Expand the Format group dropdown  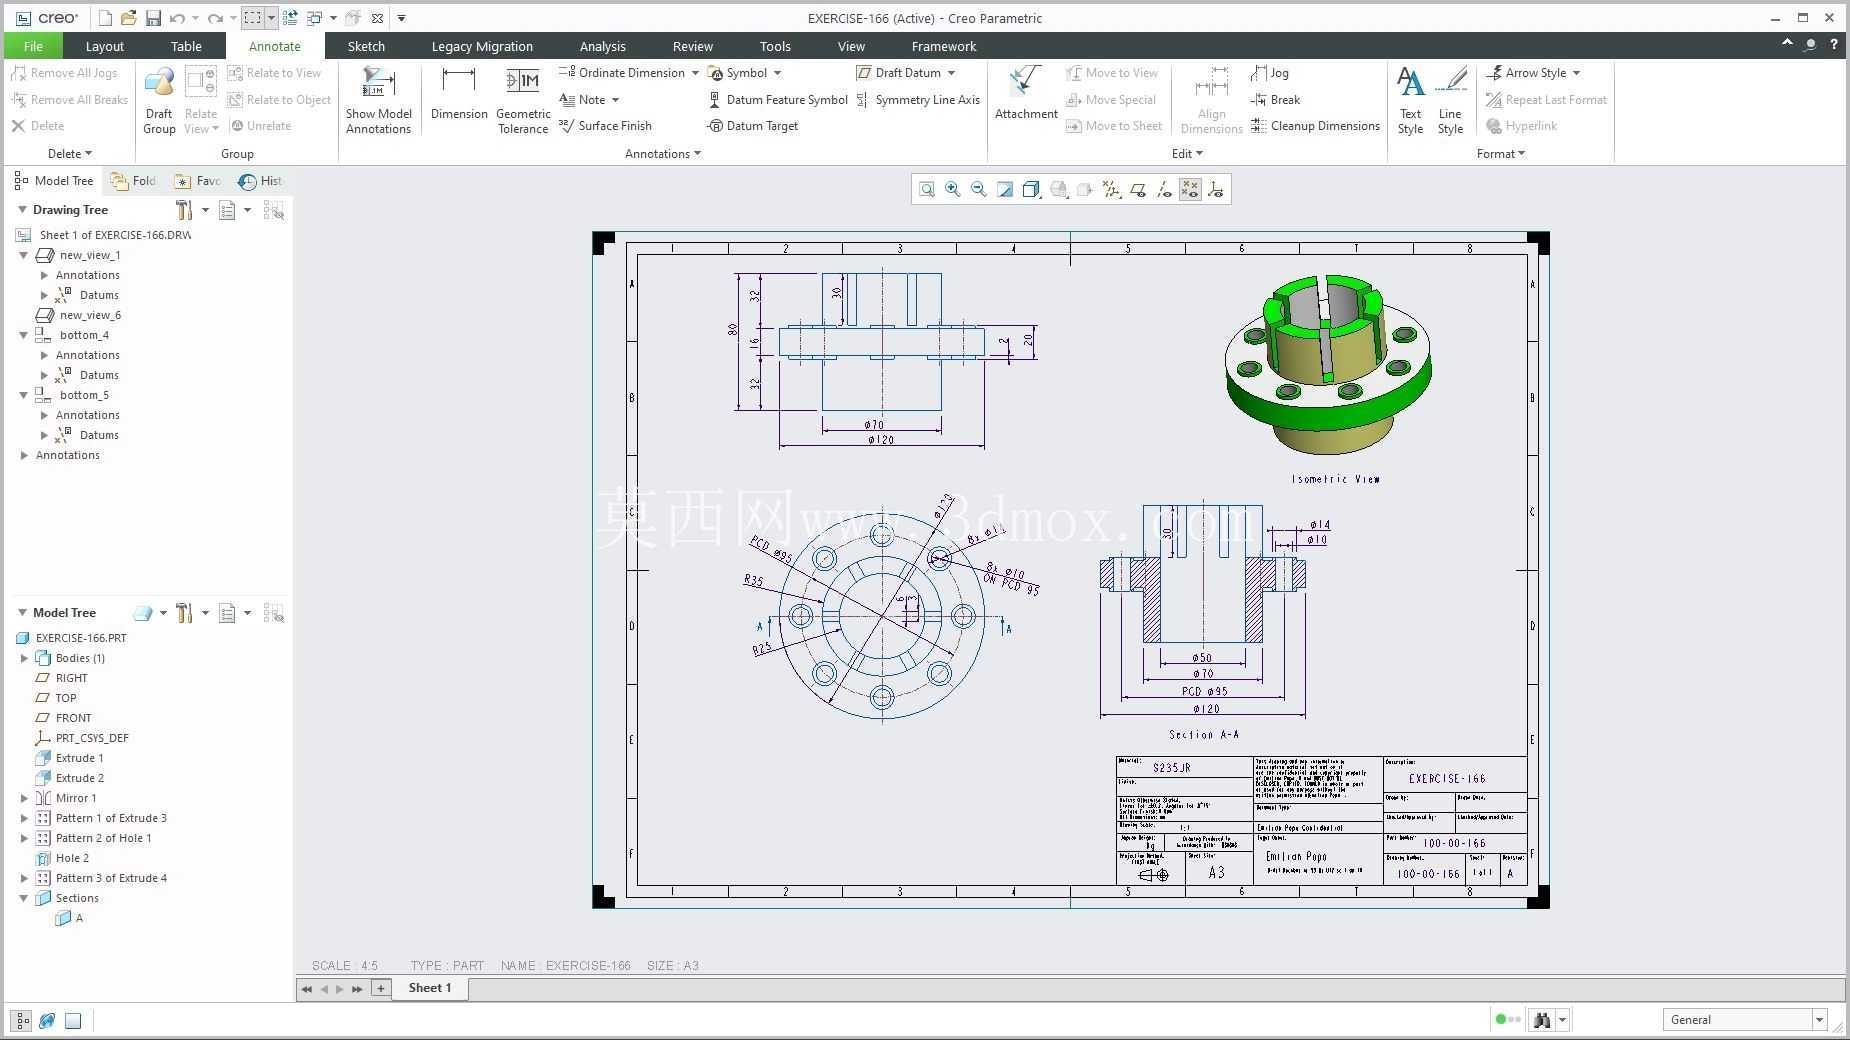coord(1500,154)
